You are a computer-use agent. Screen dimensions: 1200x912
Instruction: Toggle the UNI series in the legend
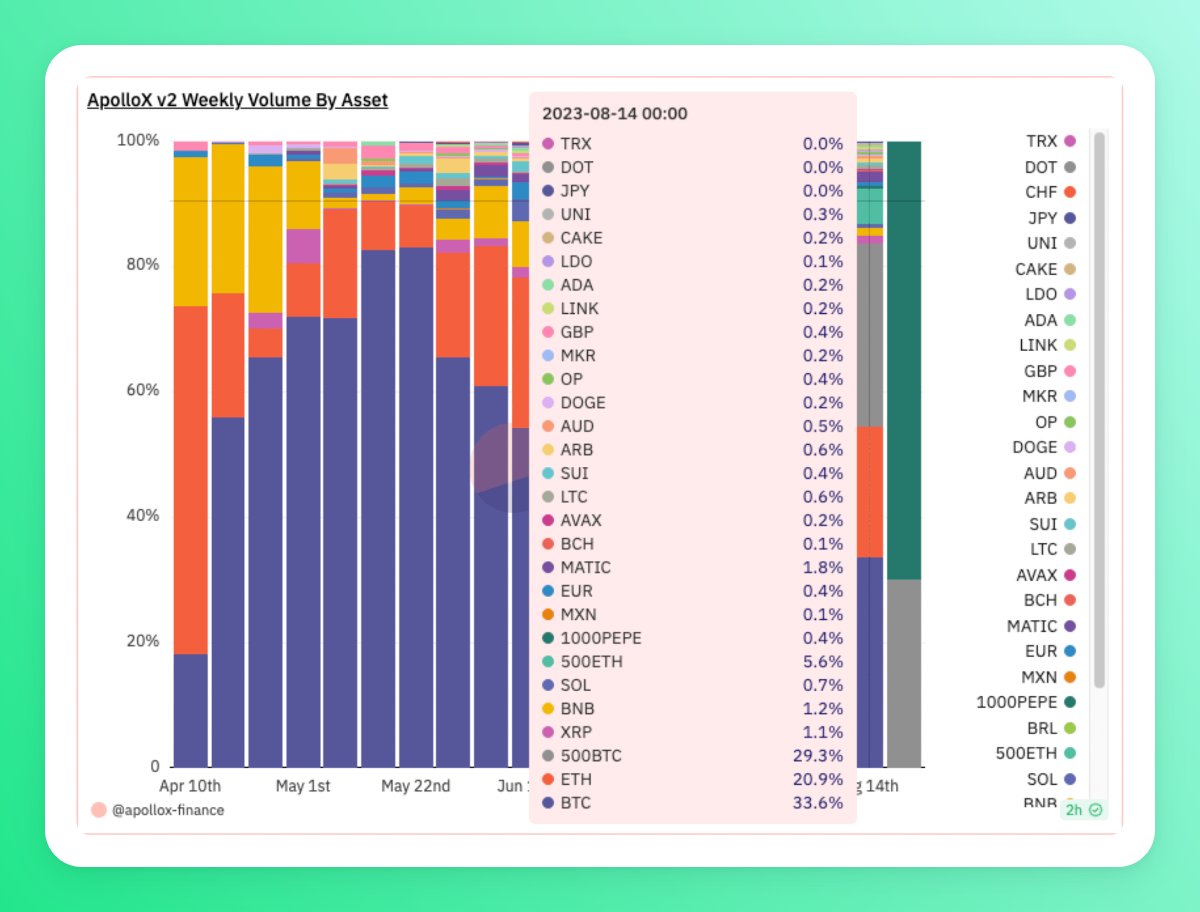pyautogui.click(x=1051, y=243)
